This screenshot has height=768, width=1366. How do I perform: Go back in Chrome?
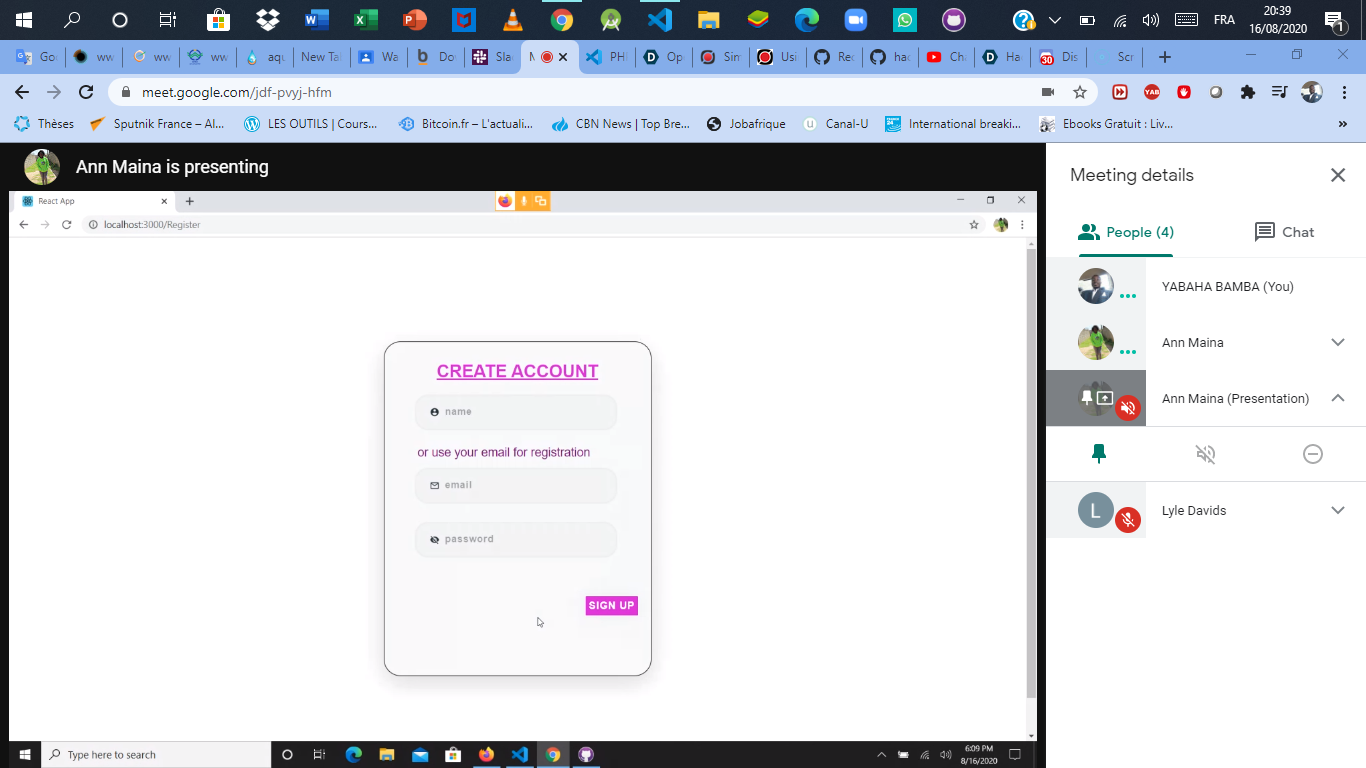[x=22, y=92]
